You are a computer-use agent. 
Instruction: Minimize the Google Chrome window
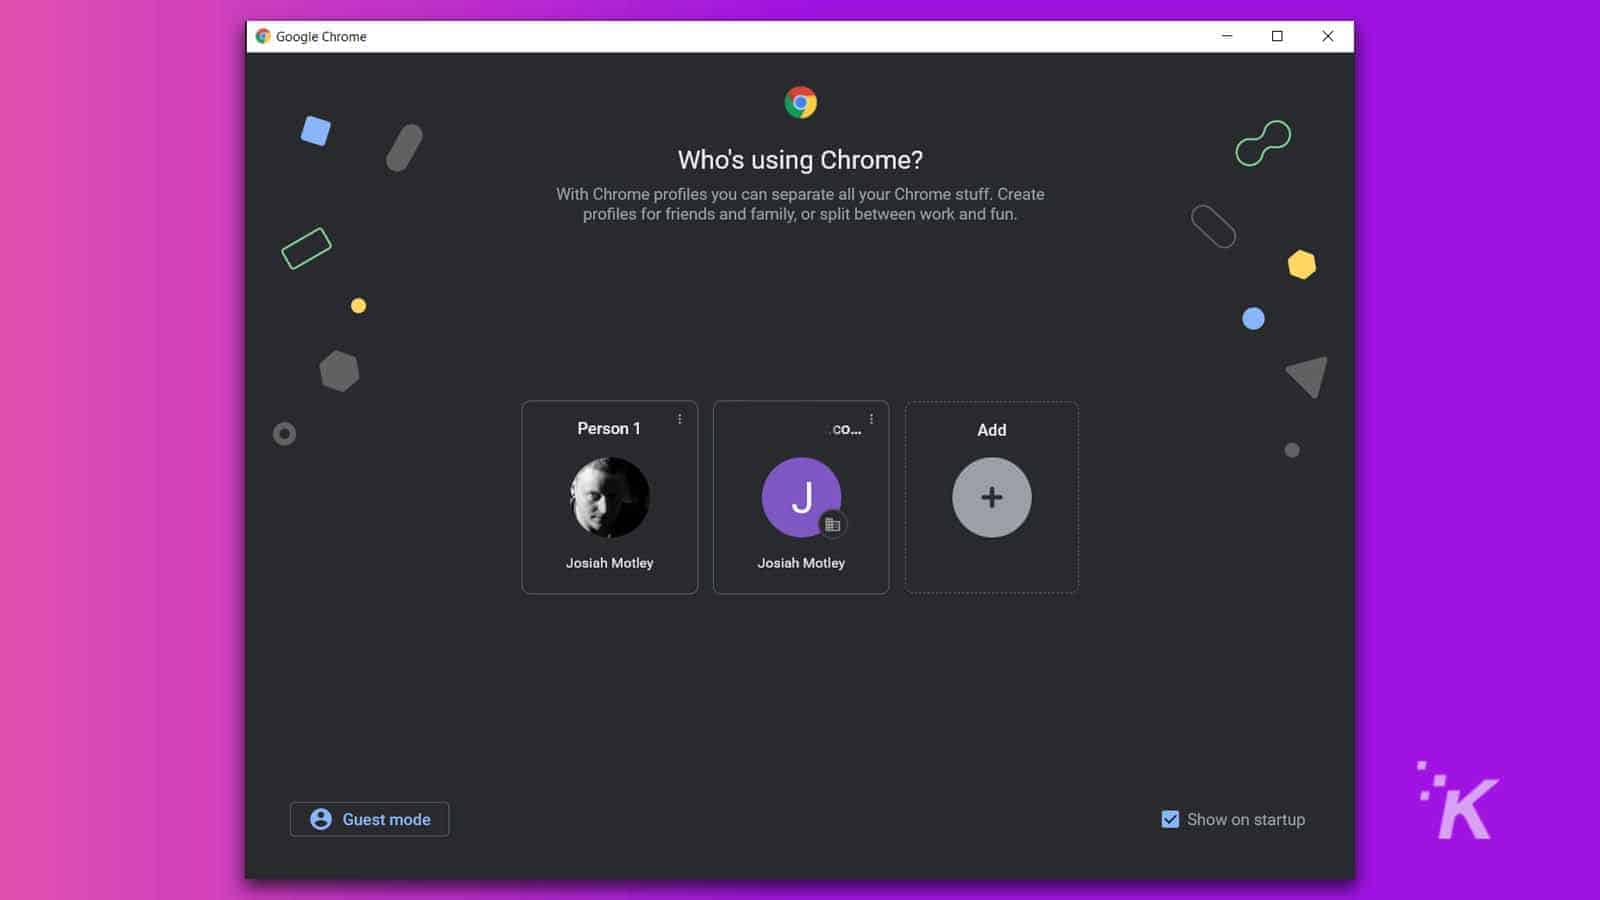click(x=1225, y=36)
